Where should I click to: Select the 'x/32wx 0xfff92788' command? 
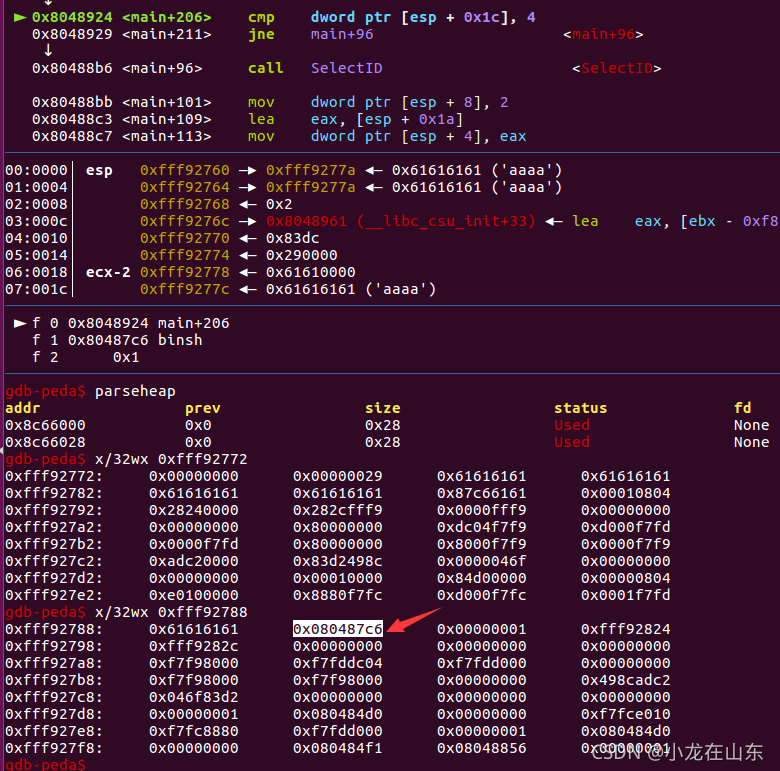171,612
